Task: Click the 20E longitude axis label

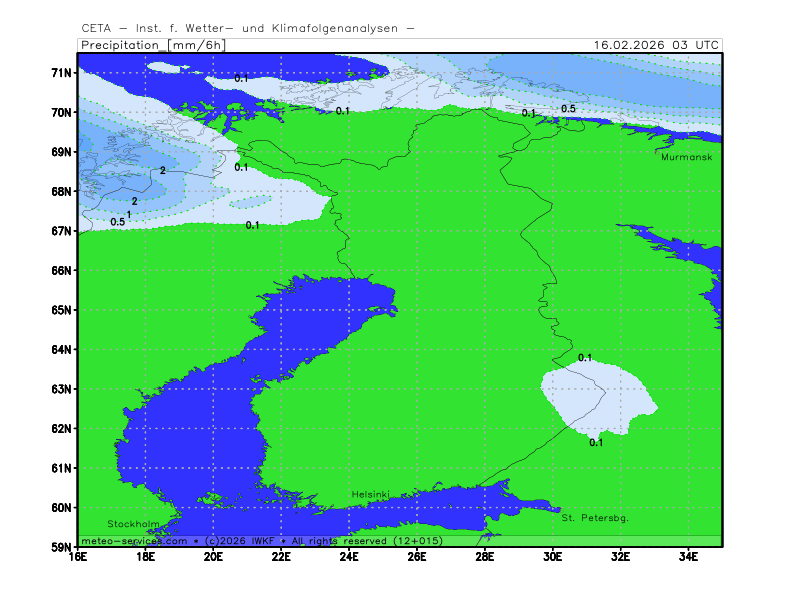Action: (x=213, y=556)
